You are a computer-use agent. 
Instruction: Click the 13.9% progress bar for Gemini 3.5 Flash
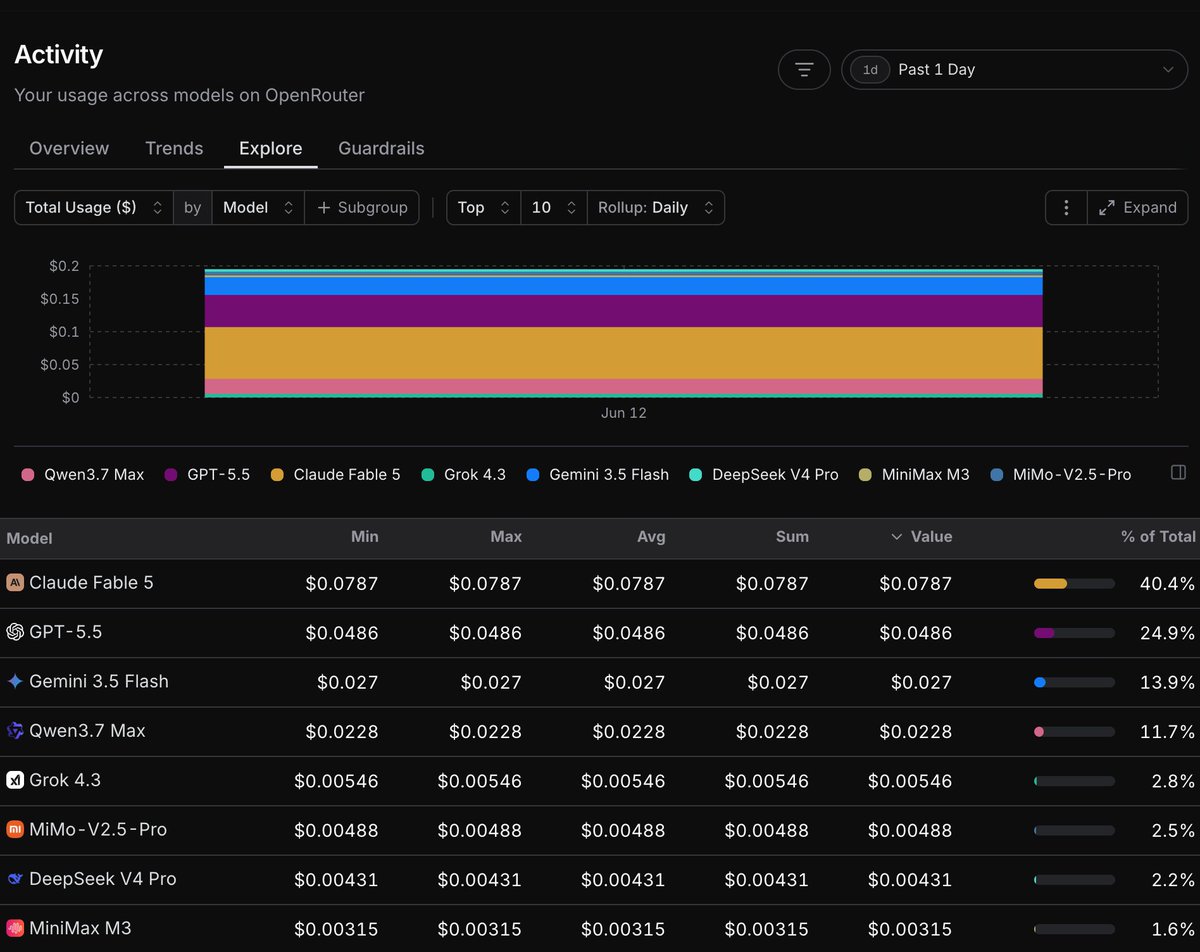pos(1074,682)
